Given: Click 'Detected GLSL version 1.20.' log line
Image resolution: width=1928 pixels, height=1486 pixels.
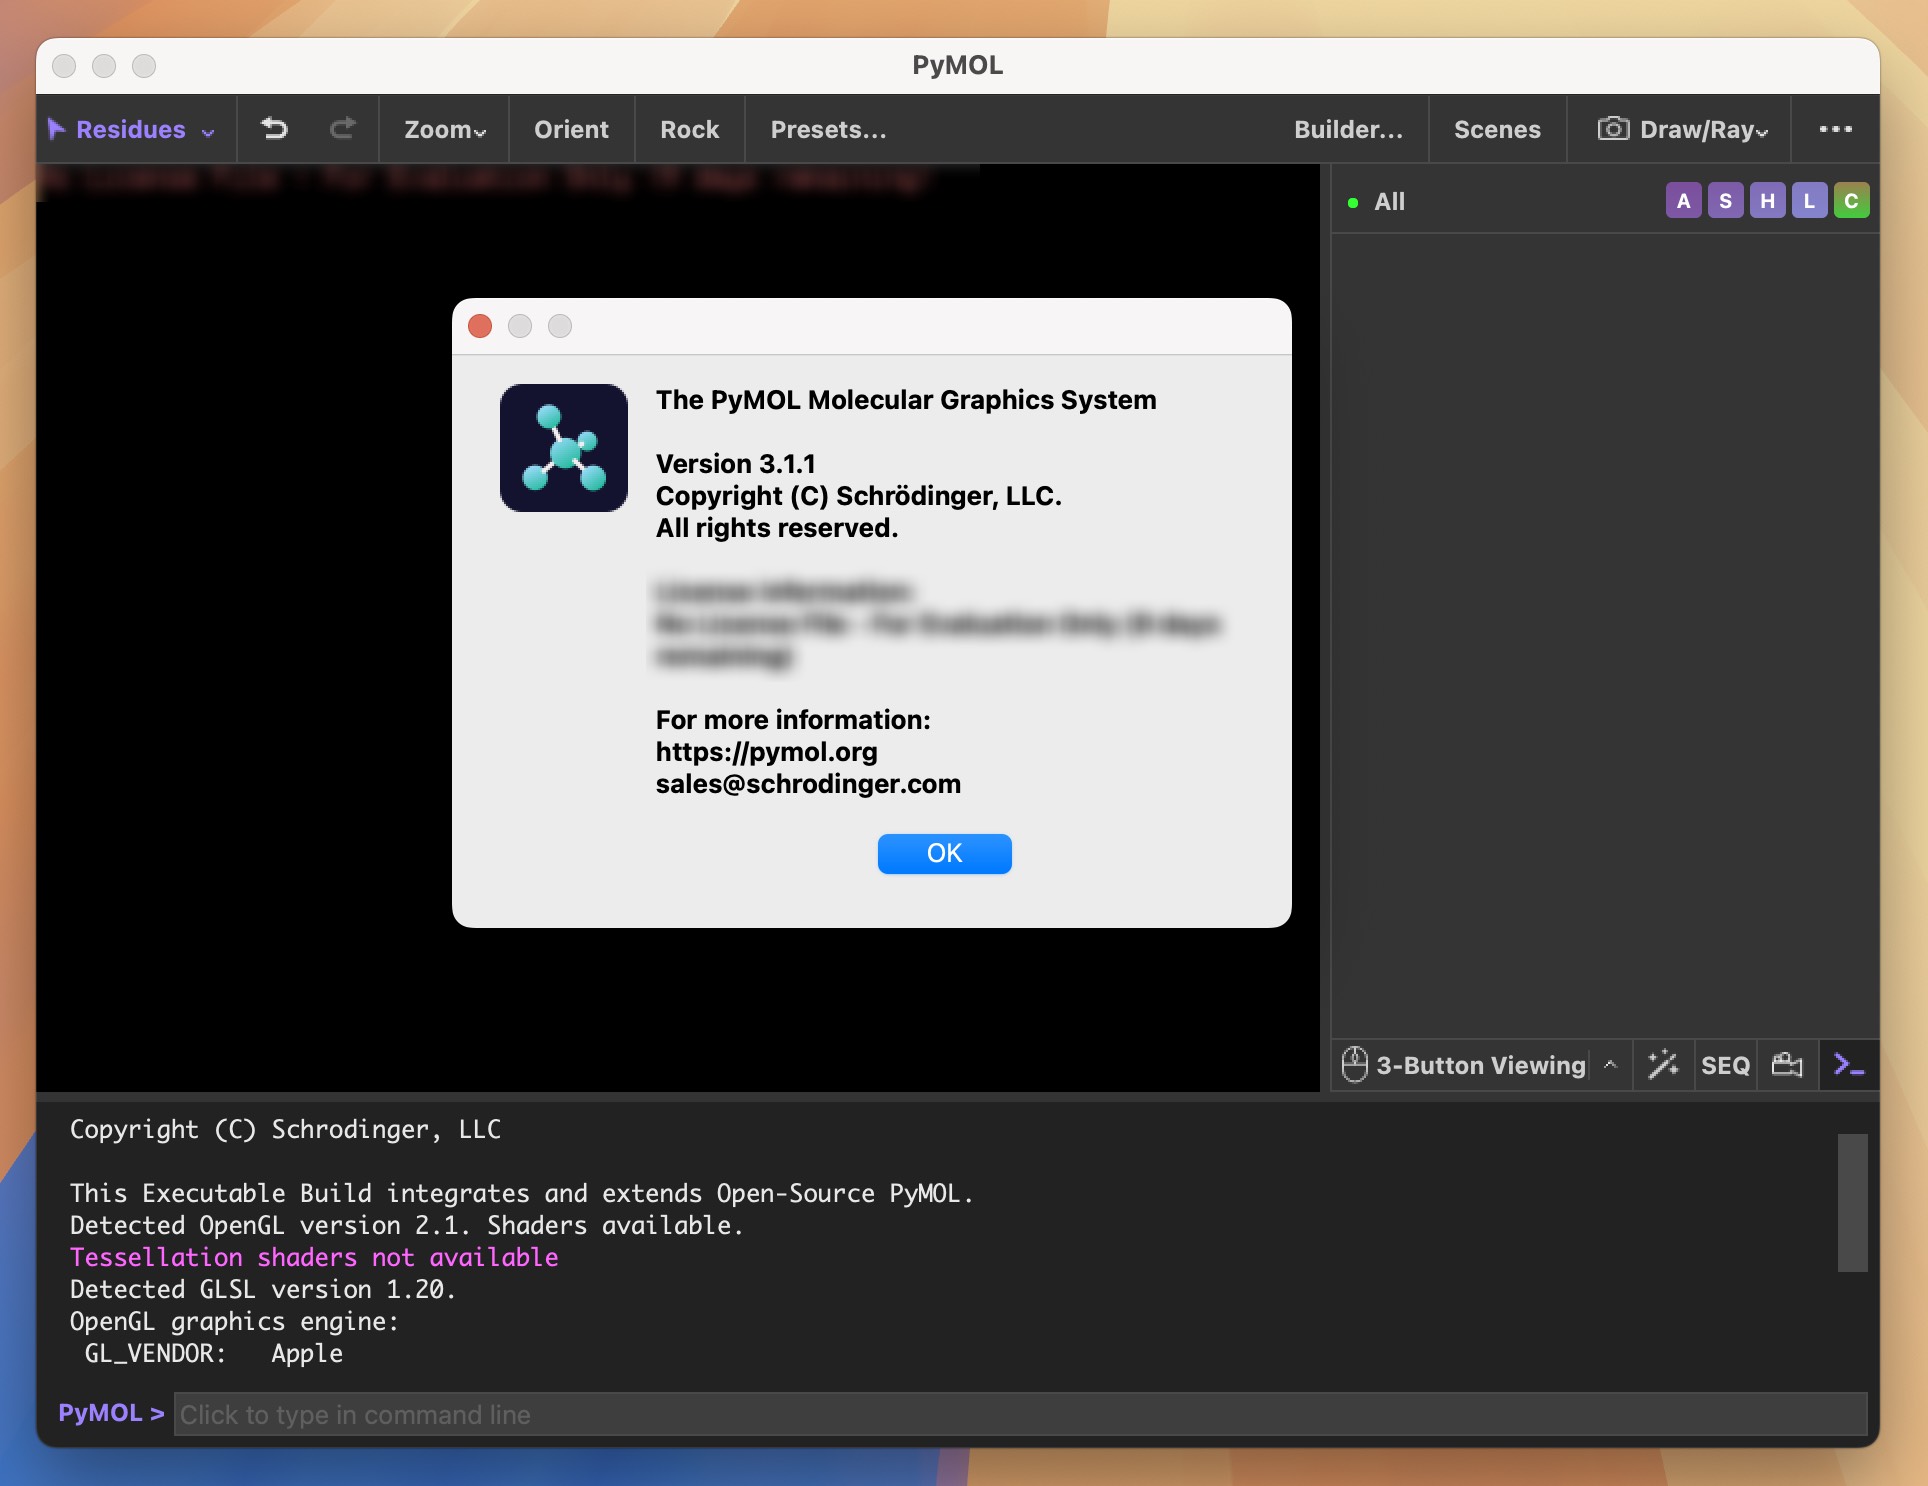Looking at the screenshot, I should pyautogui.click(x=263, y=1289).
